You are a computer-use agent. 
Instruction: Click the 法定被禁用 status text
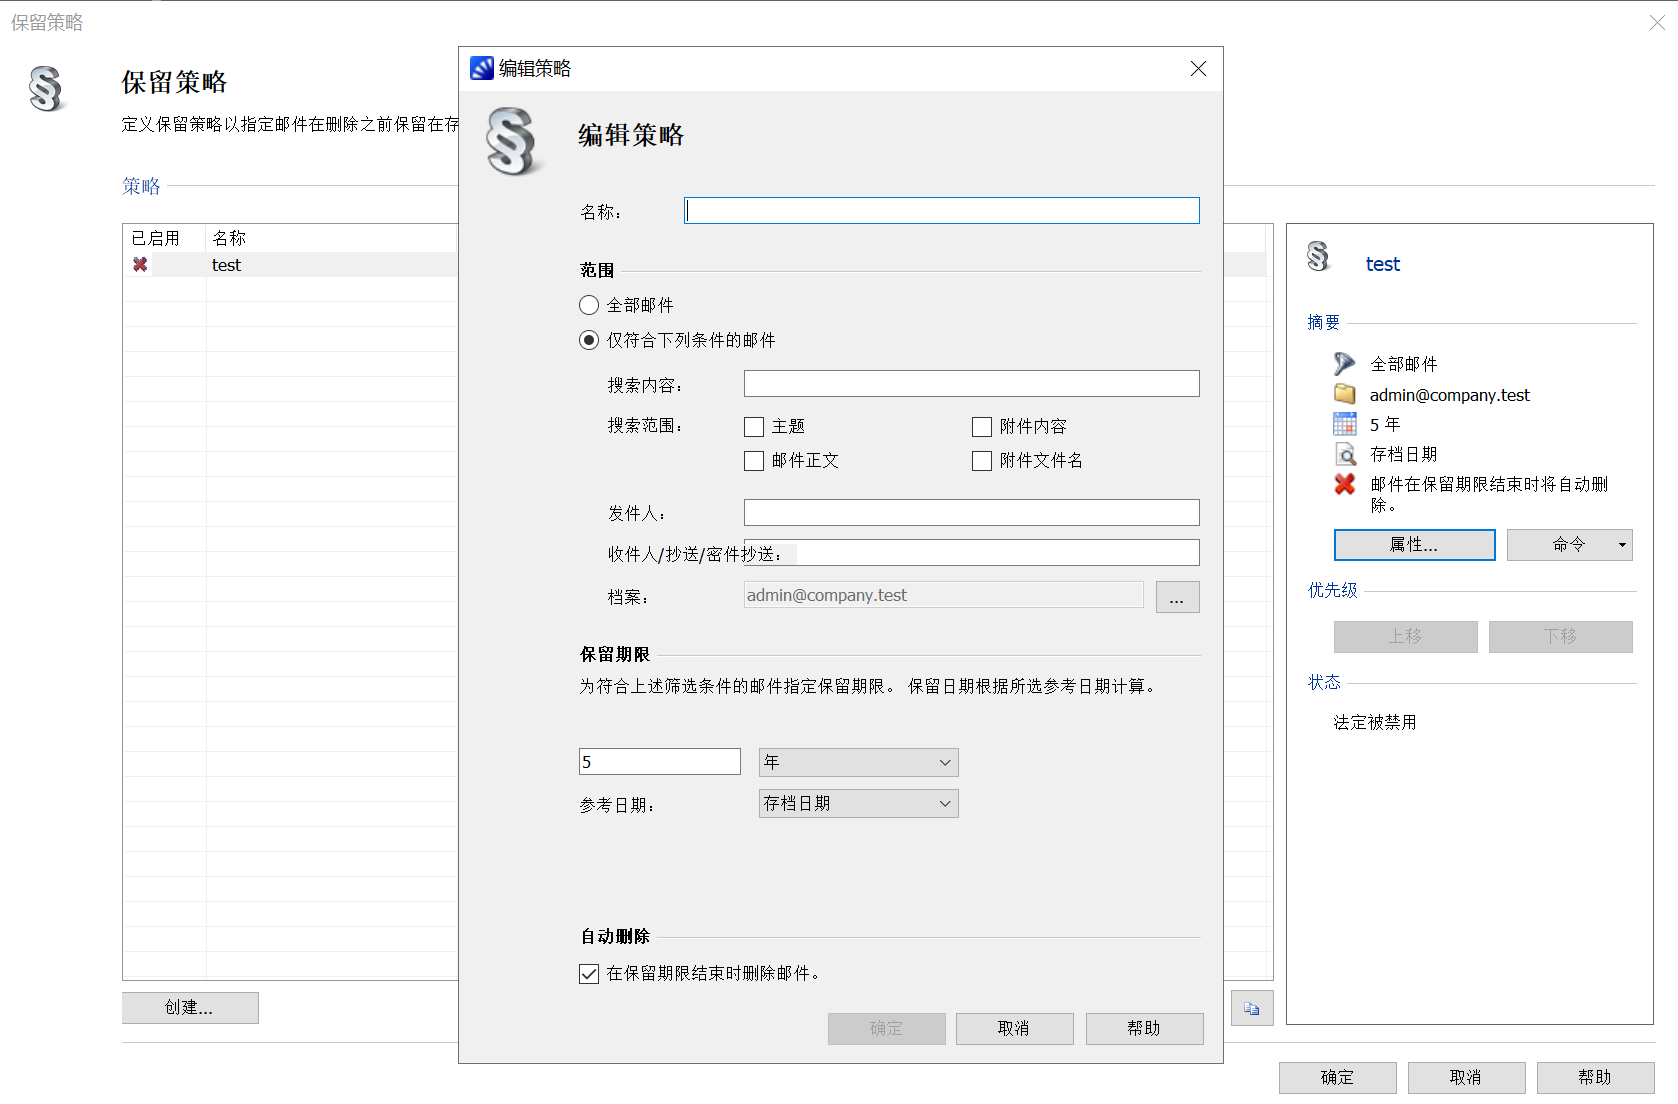click(x=1374, y=722)
